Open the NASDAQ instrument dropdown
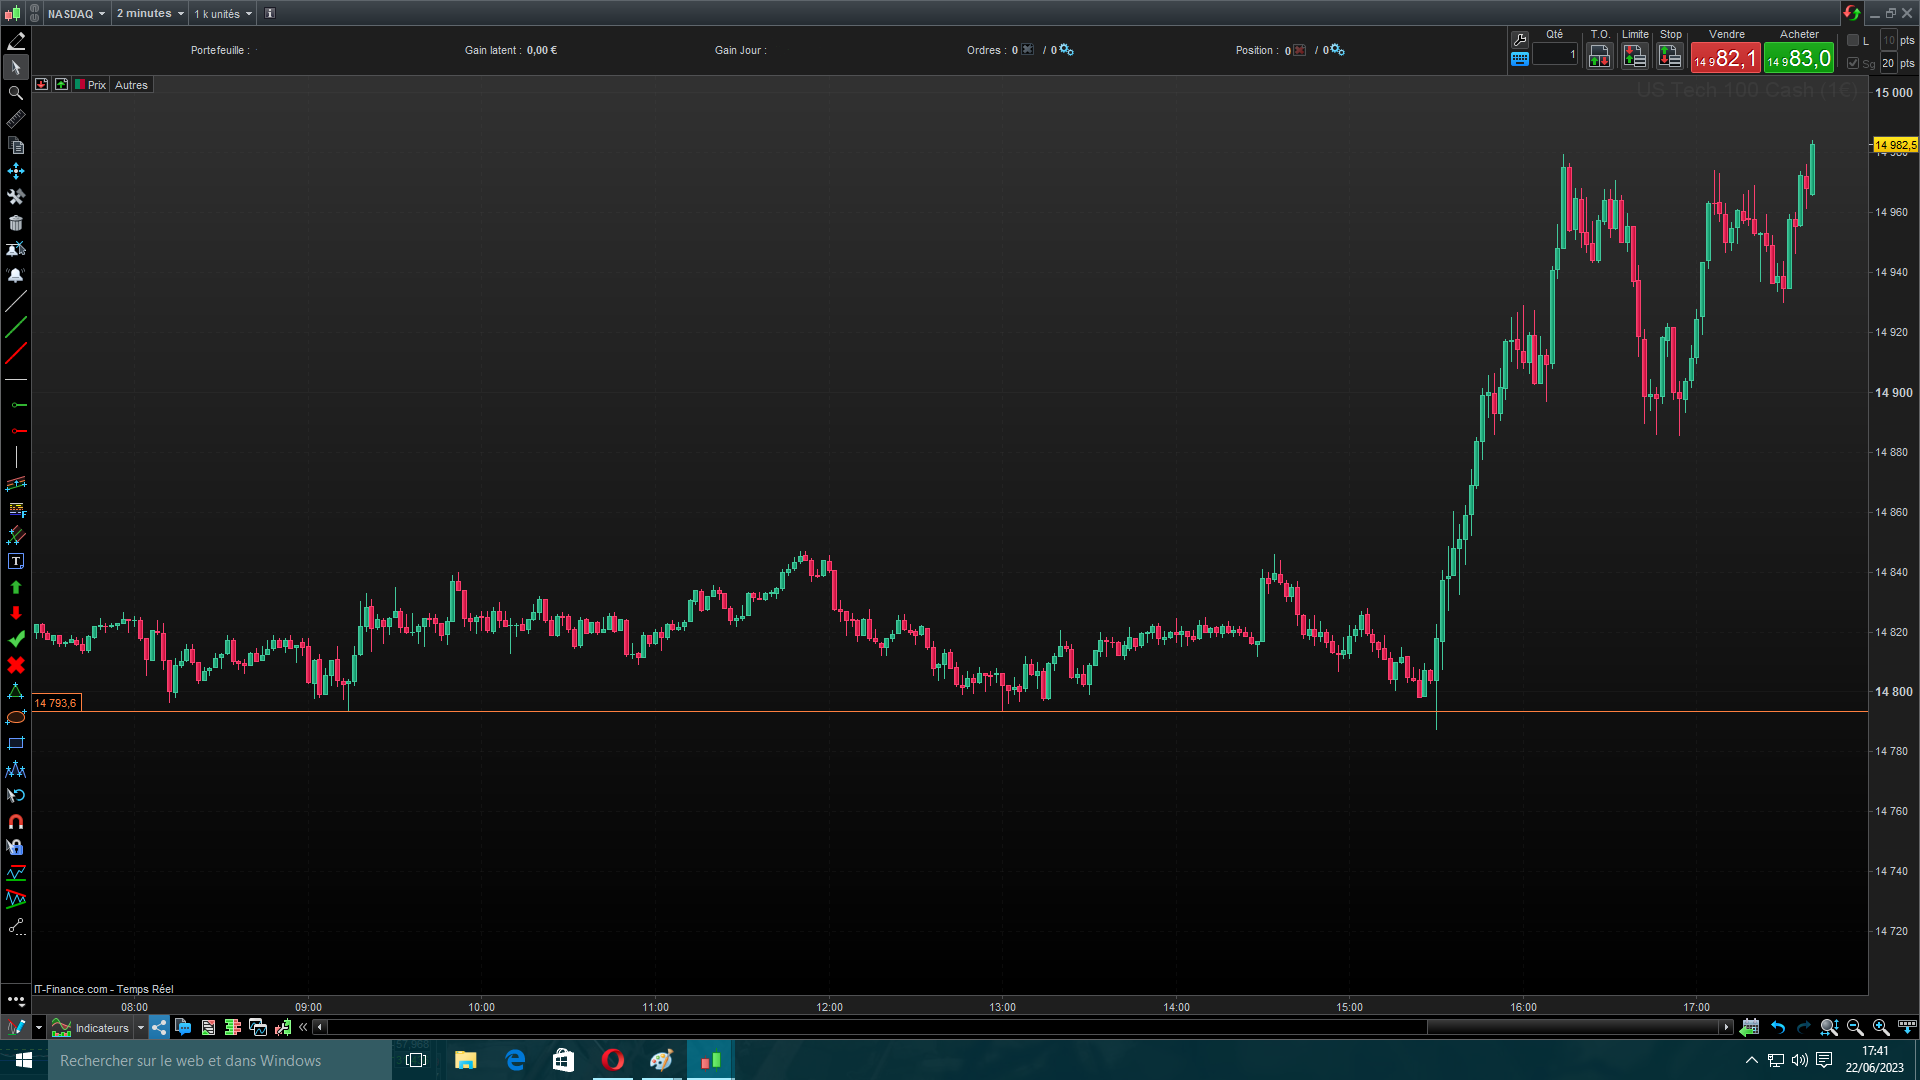 coord(76,14)
